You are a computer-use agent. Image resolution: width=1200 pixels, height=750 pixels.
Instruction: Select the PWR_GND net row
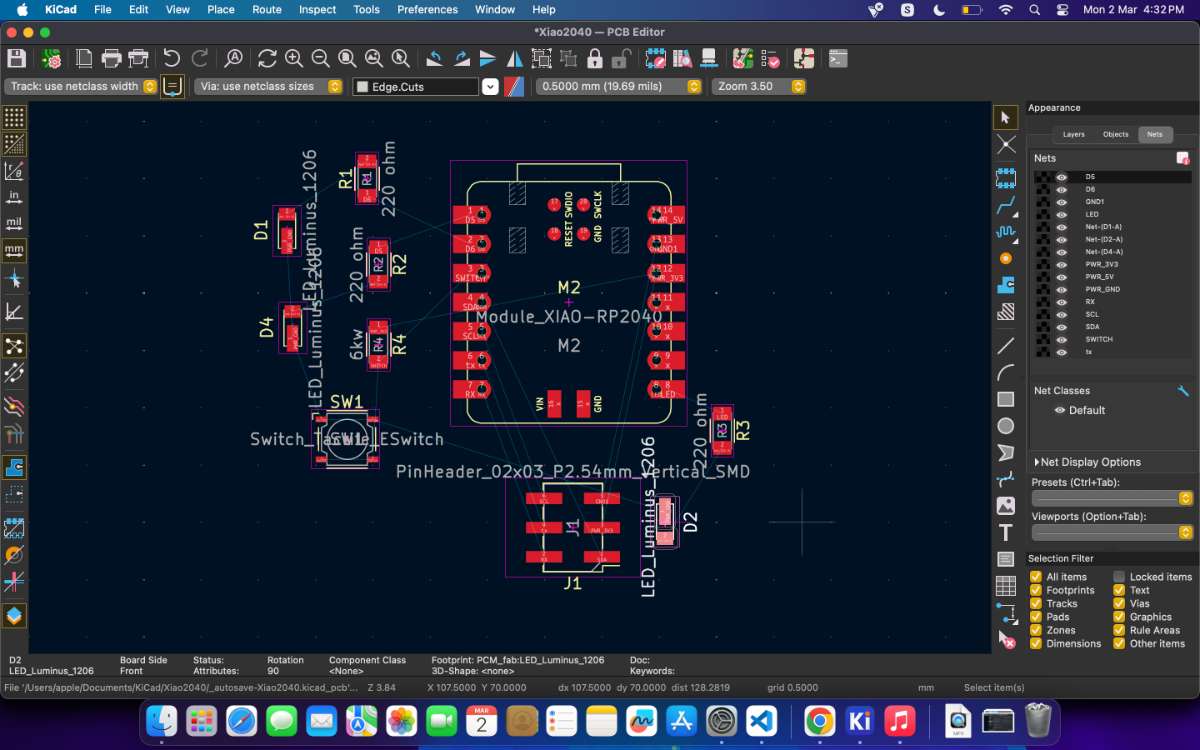1112,289
